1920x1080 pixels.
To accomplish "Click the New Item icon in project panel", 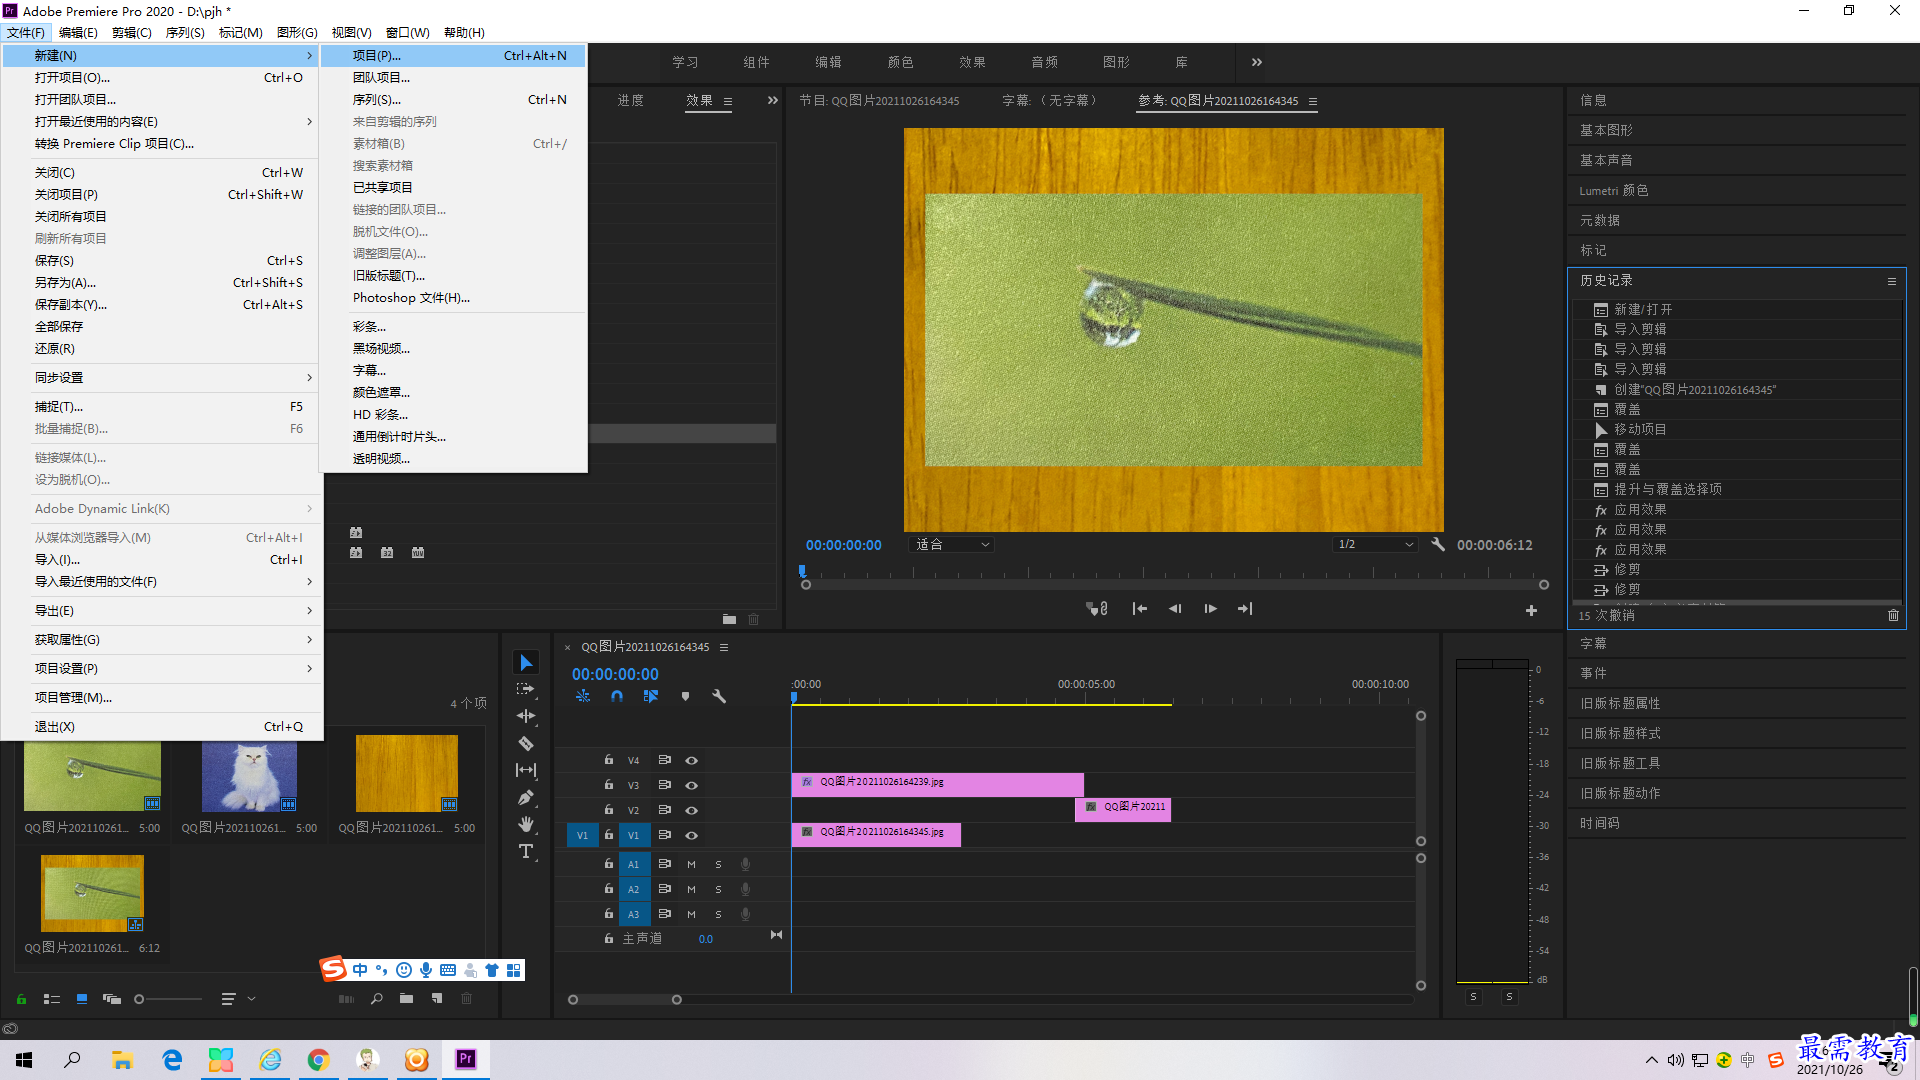I will 437,998.
